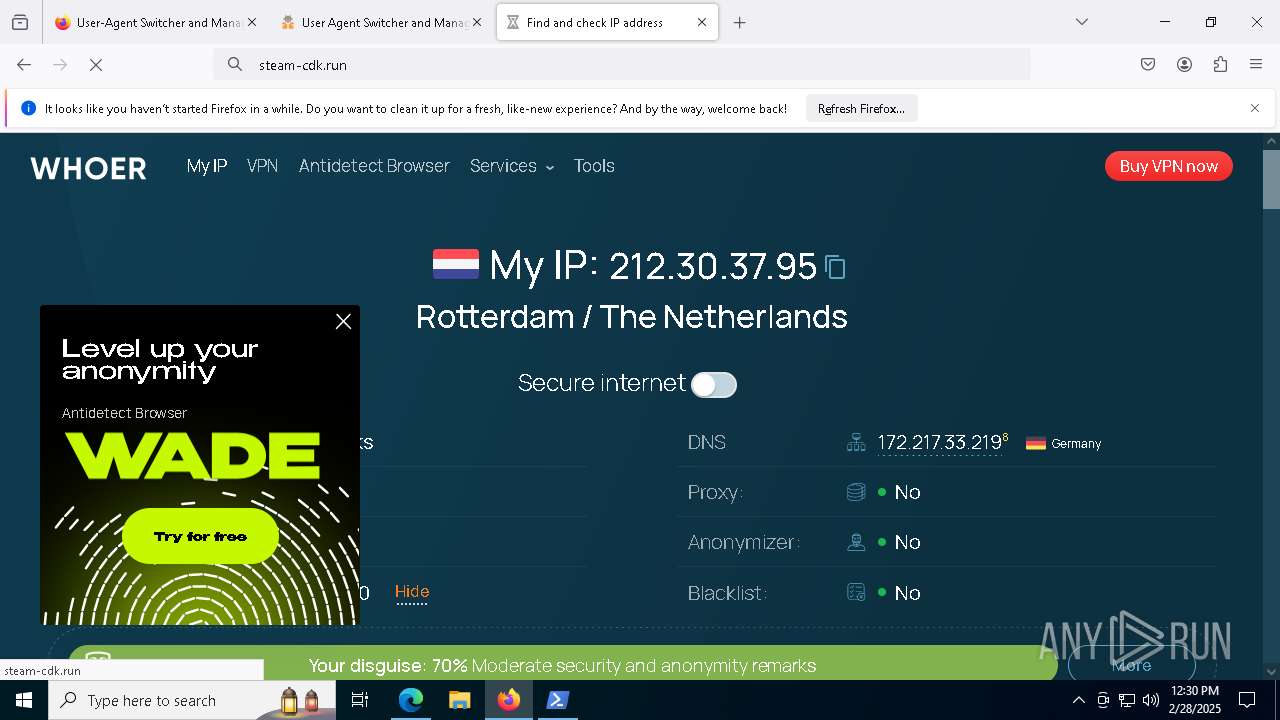Click the Blacklist icon

856,593
